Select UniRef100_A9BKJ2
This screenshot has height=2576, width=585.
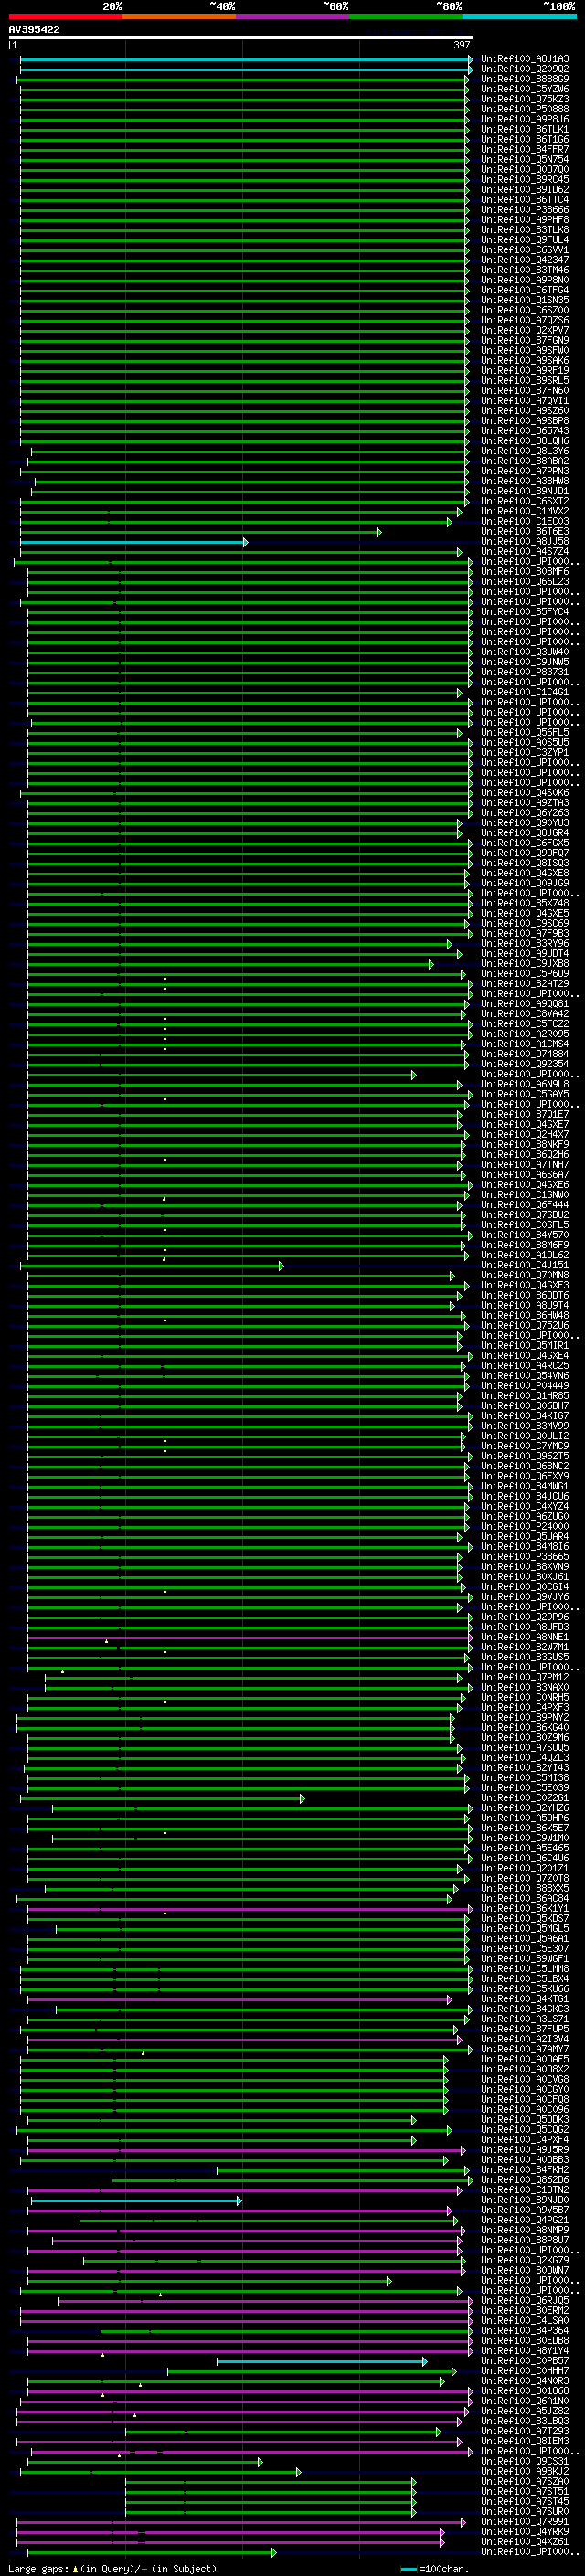[525, 2471]
